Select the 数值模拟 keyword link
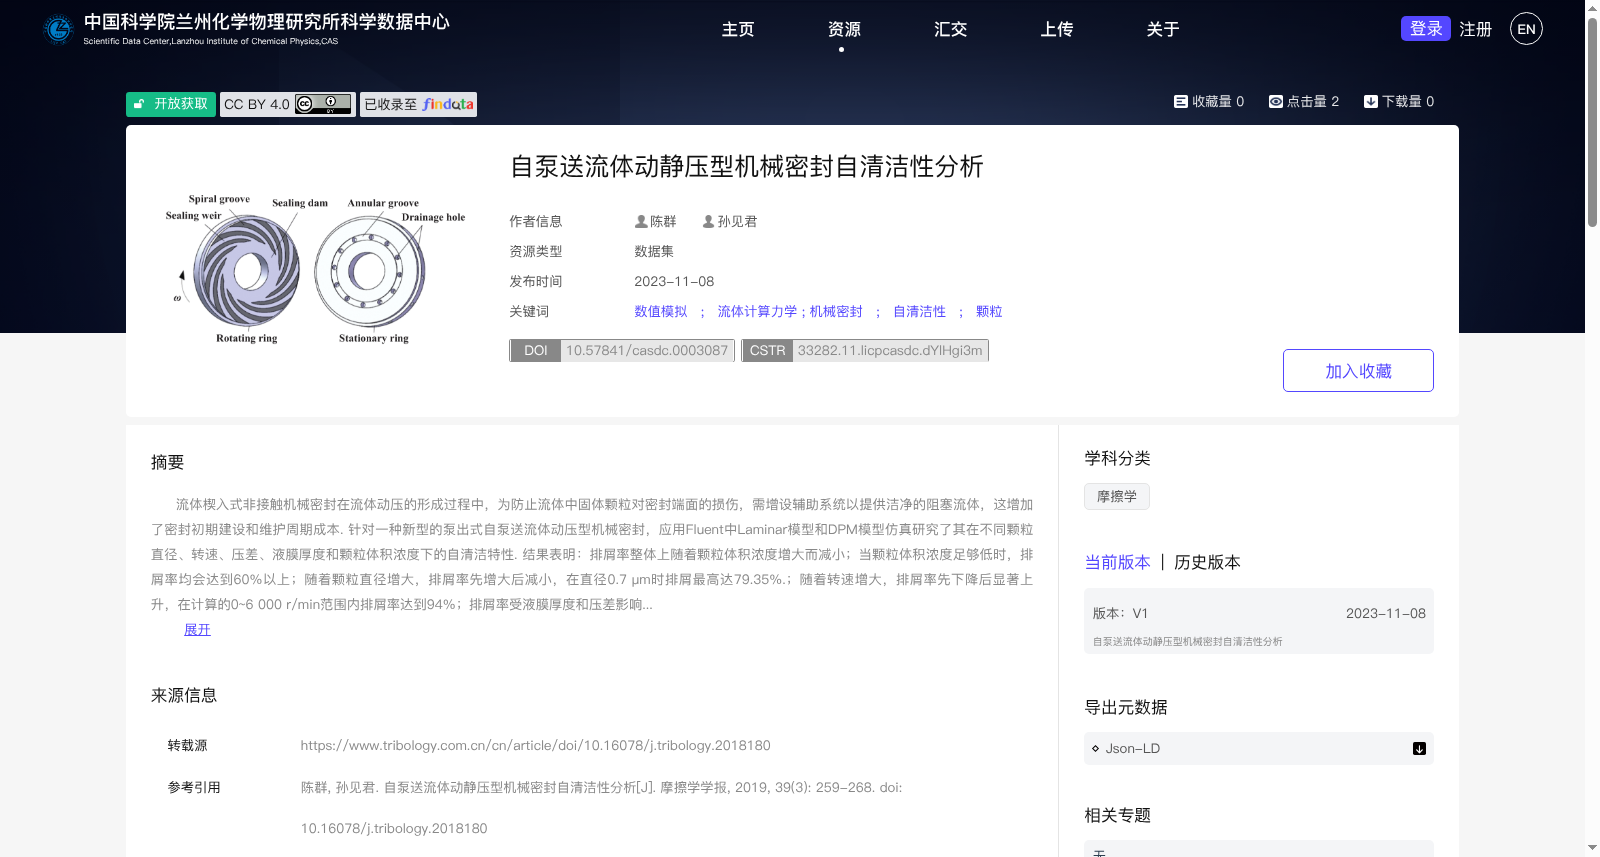The width and height of the screenshot is (1600, 857). coord(661,312)
